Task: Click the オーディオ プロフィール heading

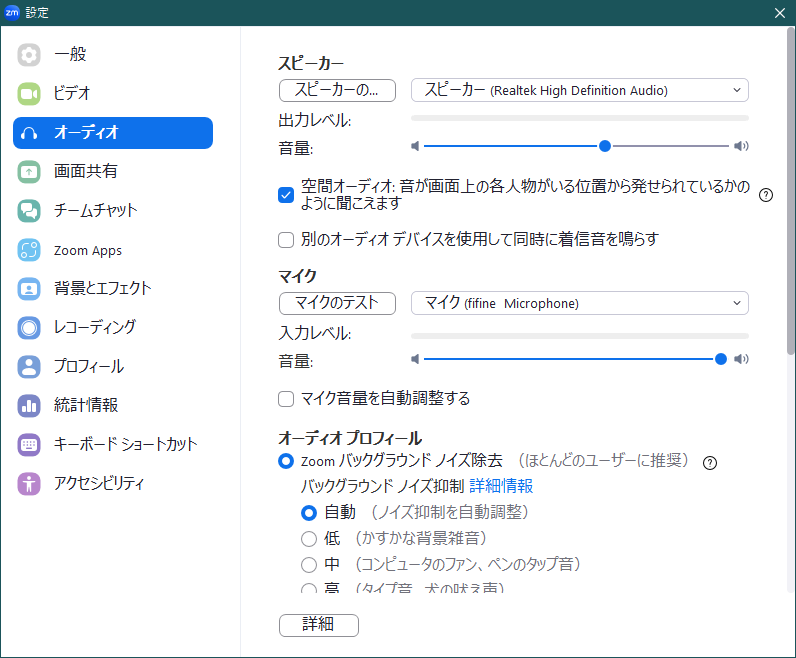Action: coord(350,438)
